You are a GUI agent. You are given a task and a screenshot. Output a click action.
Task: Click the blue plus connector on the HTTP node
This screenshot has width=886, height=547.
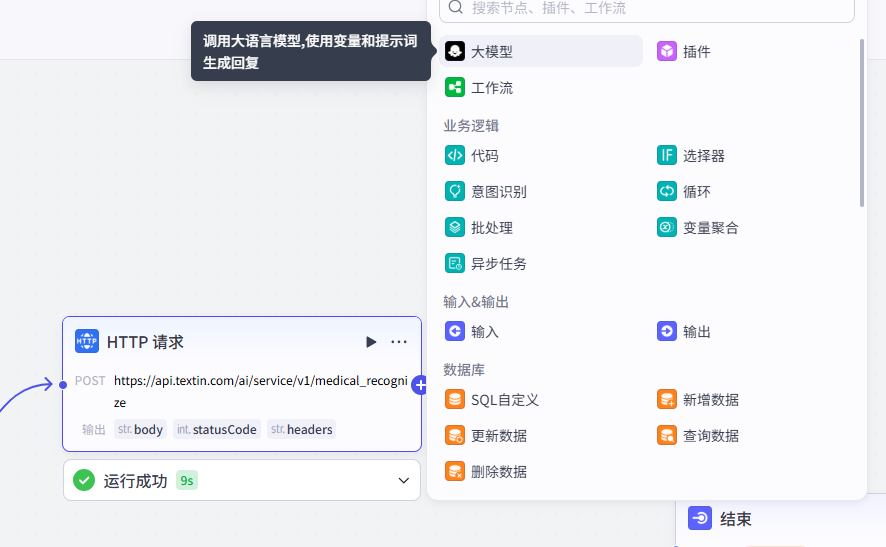419,385
